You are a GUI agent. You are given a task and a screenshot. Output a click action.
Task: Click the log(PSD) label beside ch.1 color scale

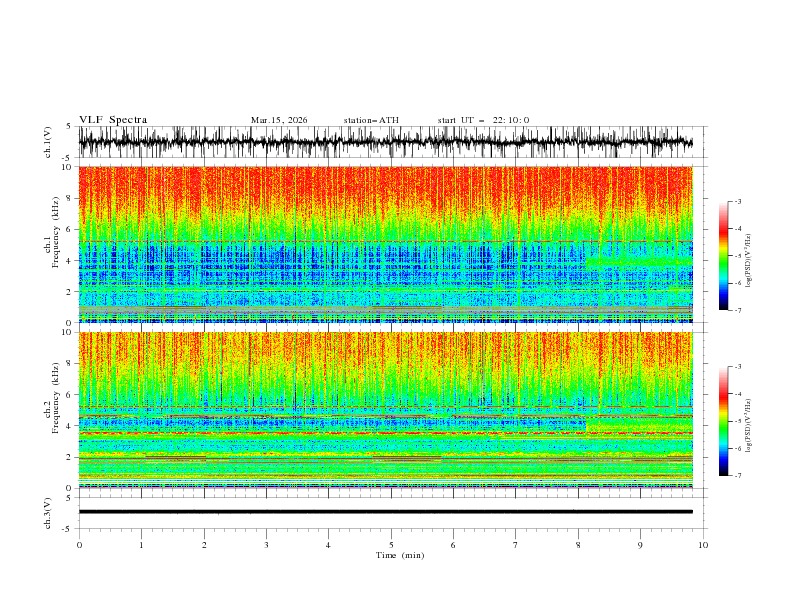[x=748, y=261]
